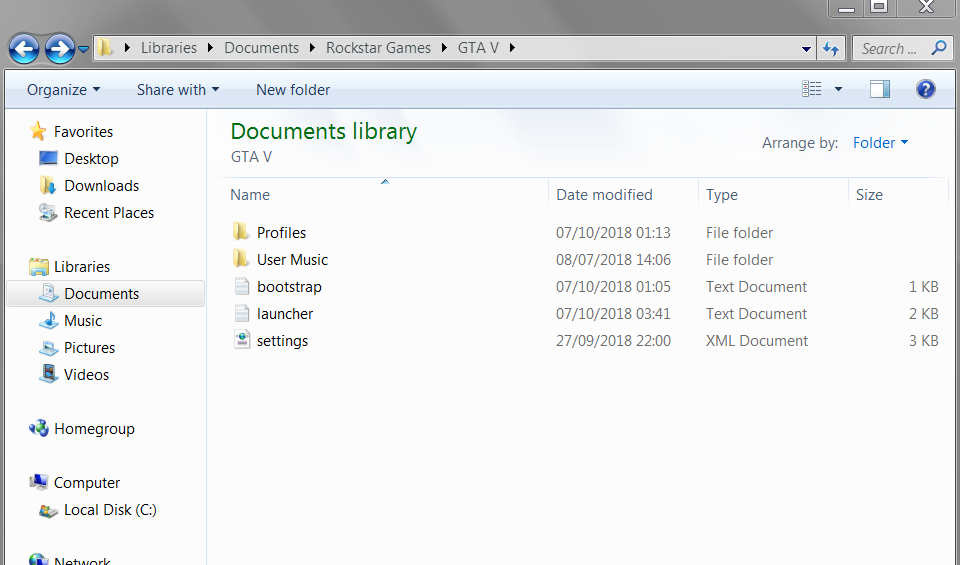Select the Profiles folder
The height and width of the screenshot is (565, 960).
coord(281,233)
